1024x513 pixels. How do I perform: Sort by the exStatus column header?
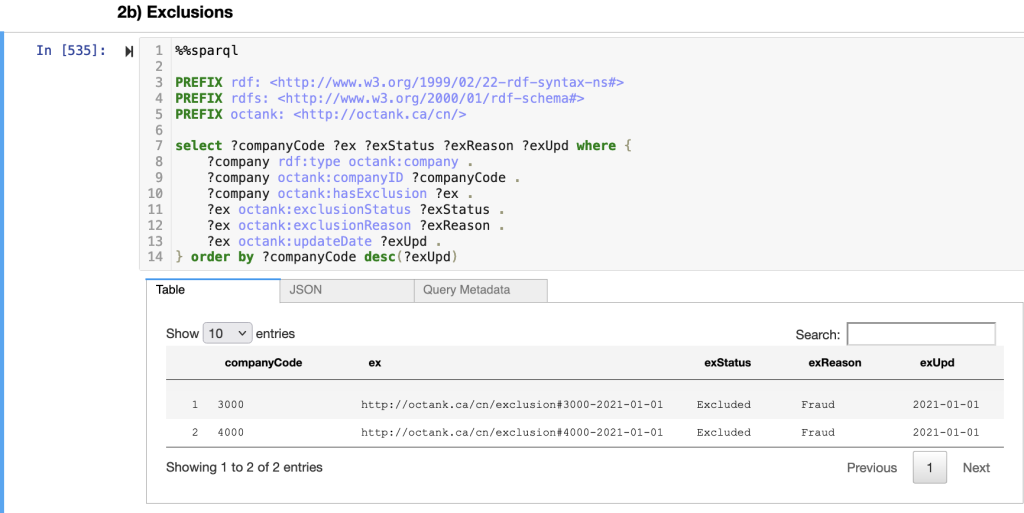point(727,363)
